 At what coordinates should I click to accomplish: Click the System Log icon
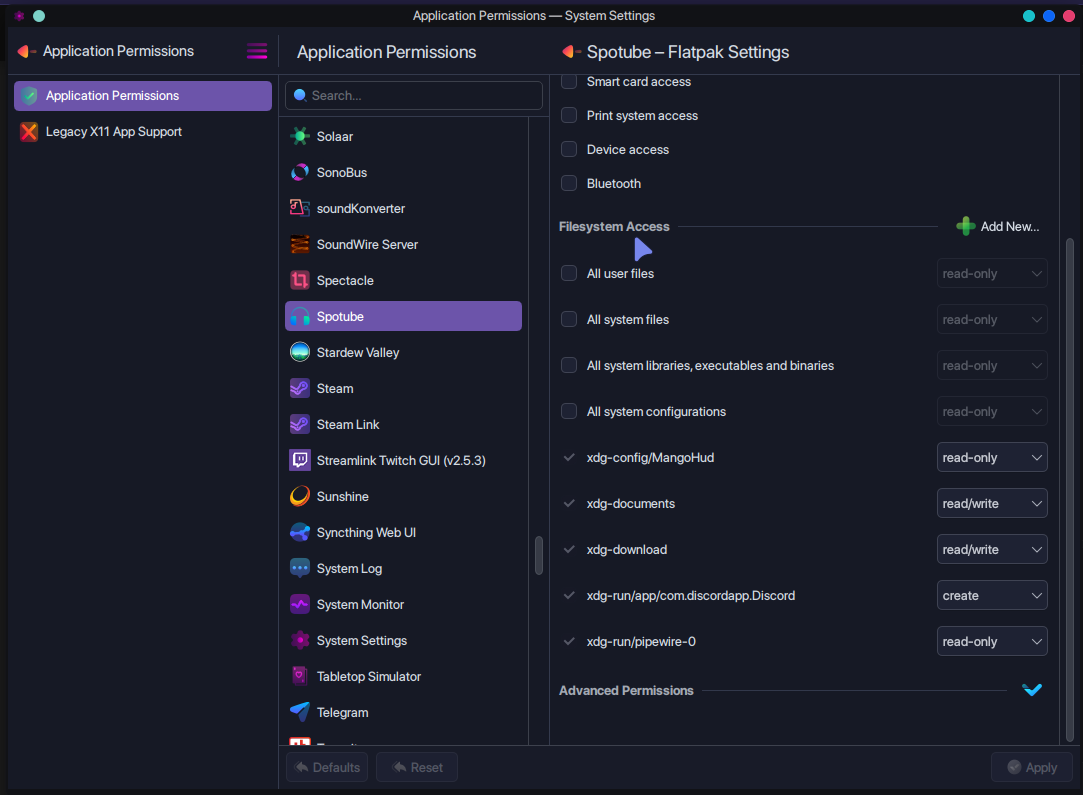click(x=300, y=568)
